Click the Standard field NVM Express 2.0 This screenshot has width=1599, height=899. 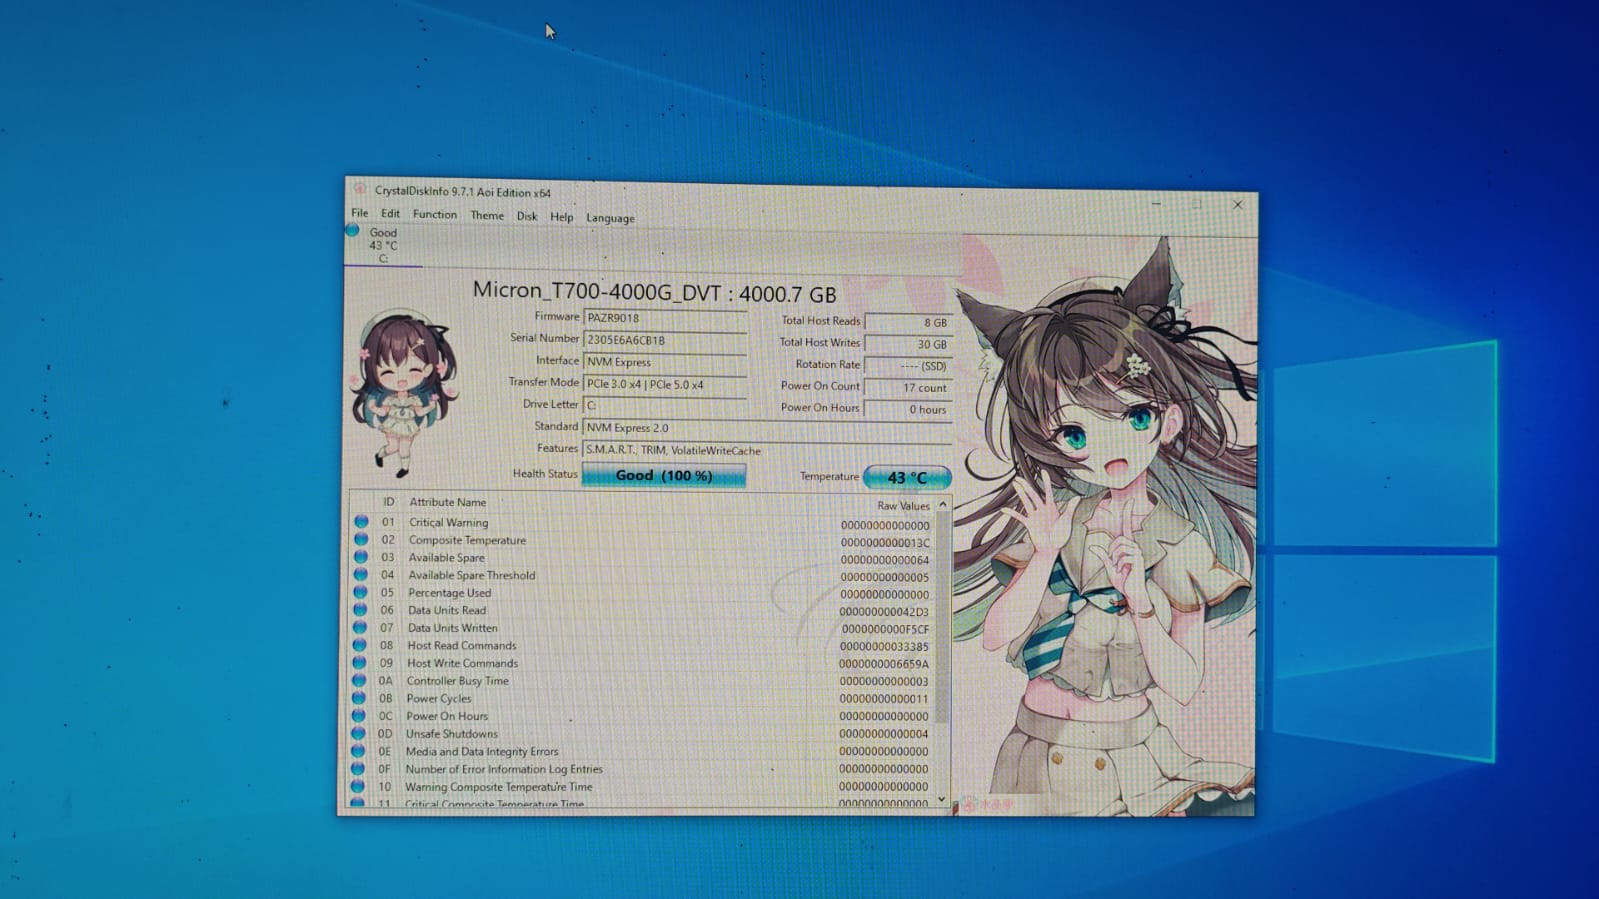click(x=767, y=428)
